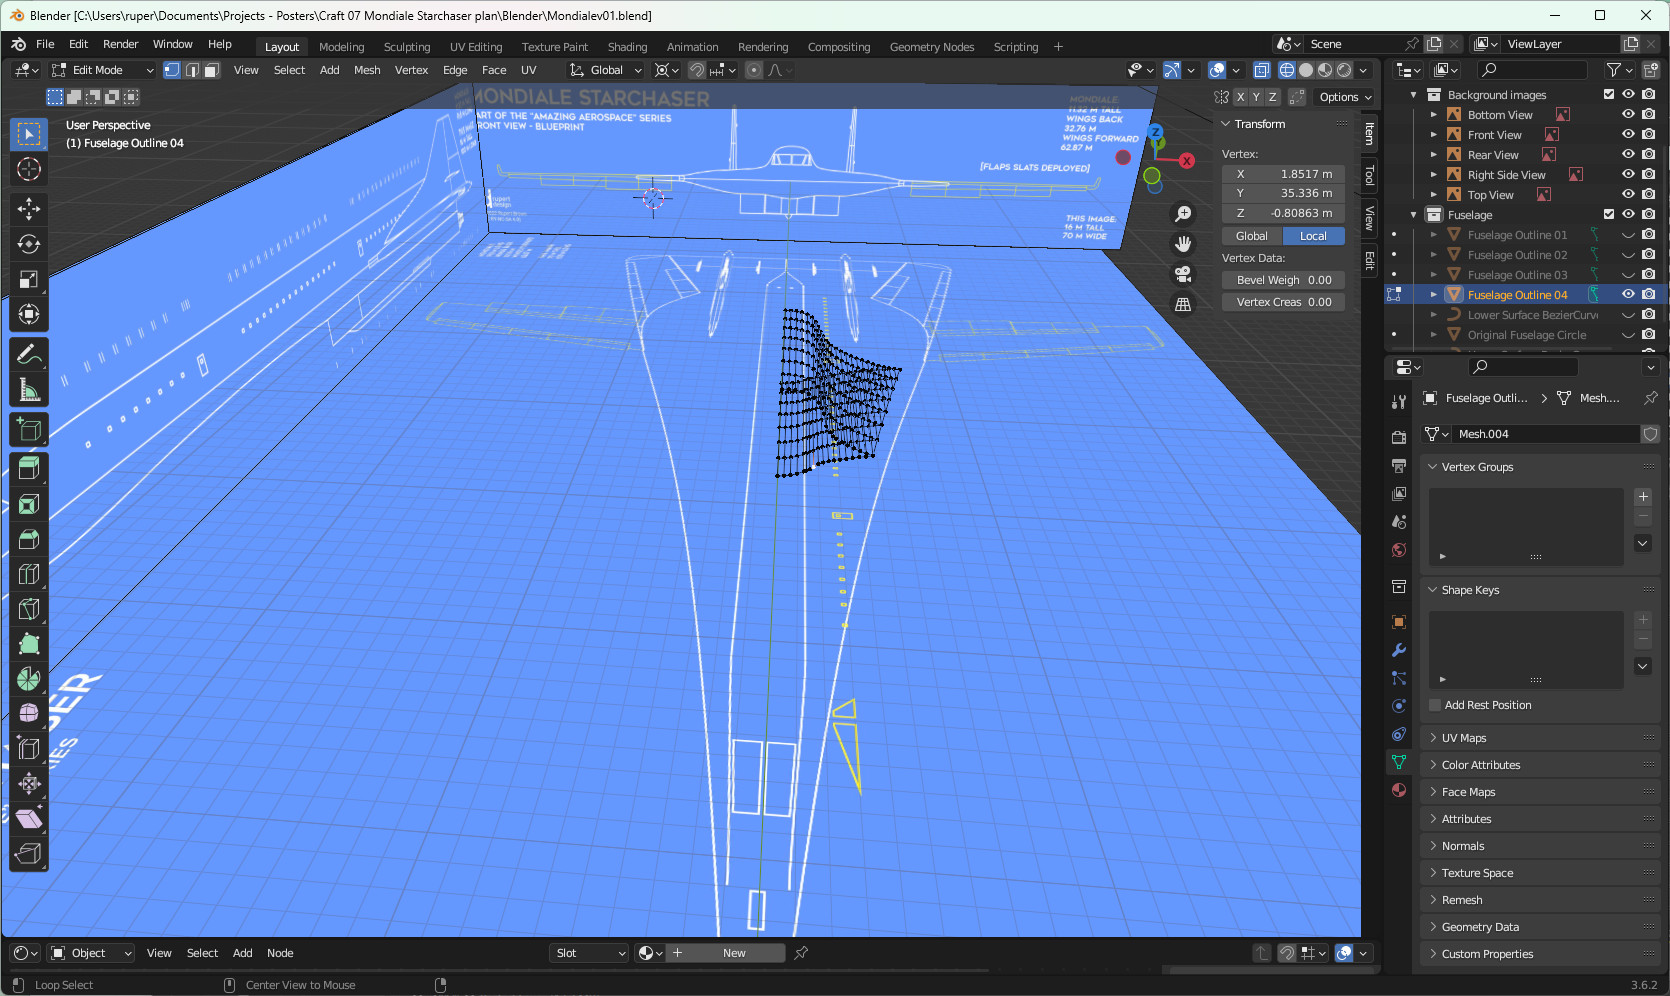Image resolution: width=1670 pixels, height=996 pixels.
Task: Select the Cursor tool in toolbar
Action: coord(29,169)
